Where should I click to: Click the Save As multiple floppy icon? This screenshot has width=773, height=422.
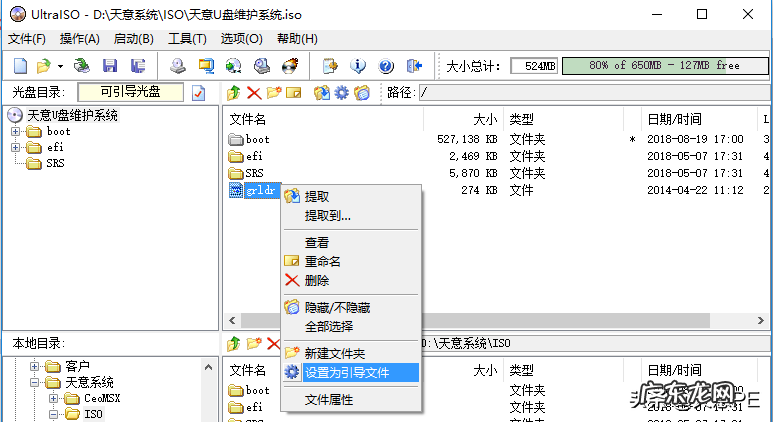pyautogui.click(x=138, y=66)
